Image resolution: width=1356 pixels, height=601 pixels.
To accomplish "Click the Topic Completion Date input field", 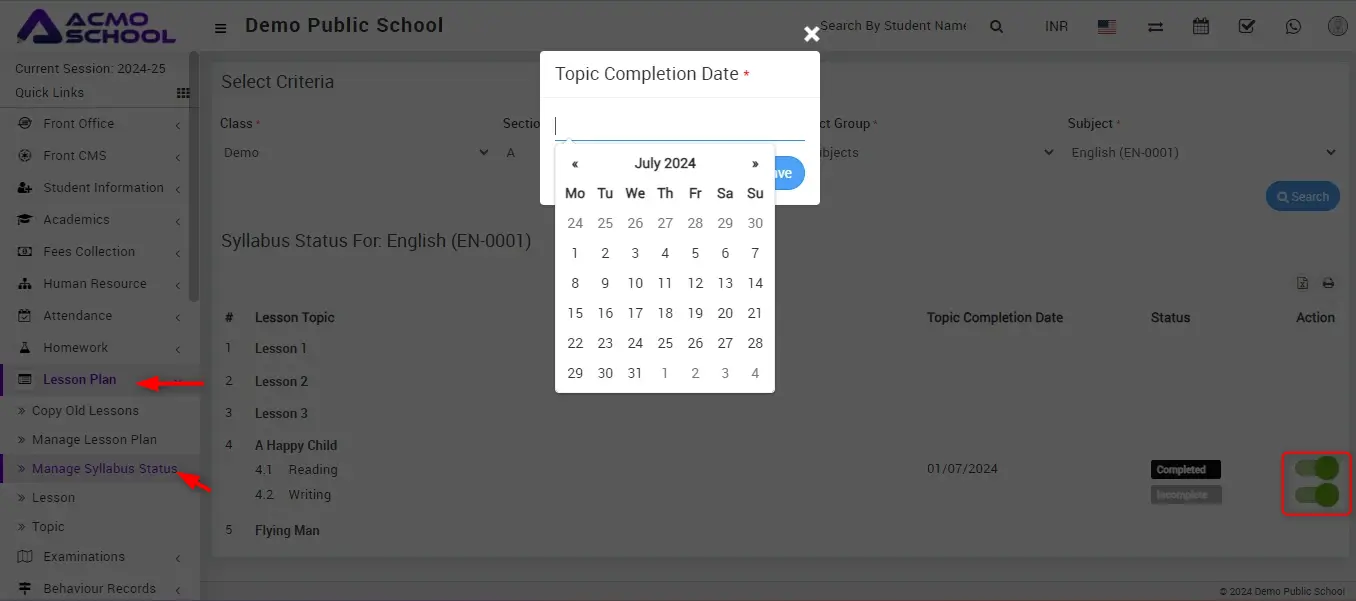I will point(680,126).
